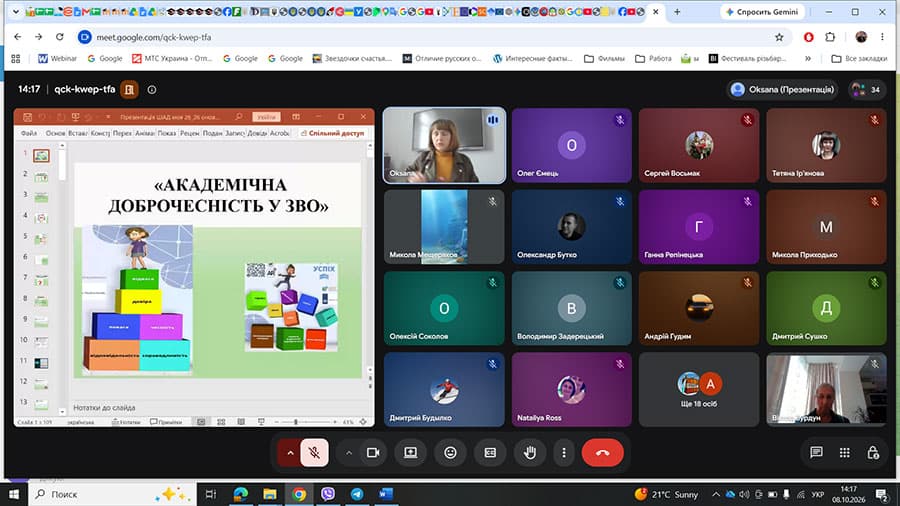Open the tab search dropdown arrow

click(x=15, y=11)
